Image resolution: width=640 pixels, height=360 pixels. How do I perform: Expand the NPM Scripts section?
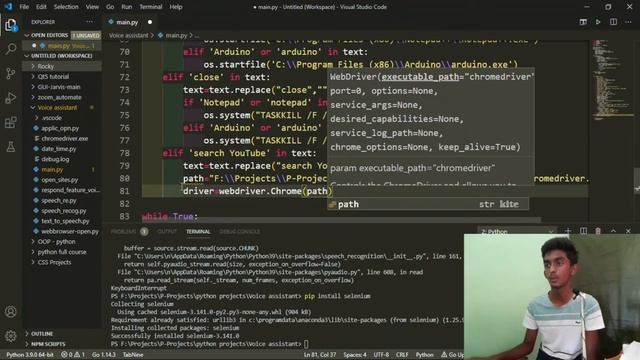(x=61, y=344)
